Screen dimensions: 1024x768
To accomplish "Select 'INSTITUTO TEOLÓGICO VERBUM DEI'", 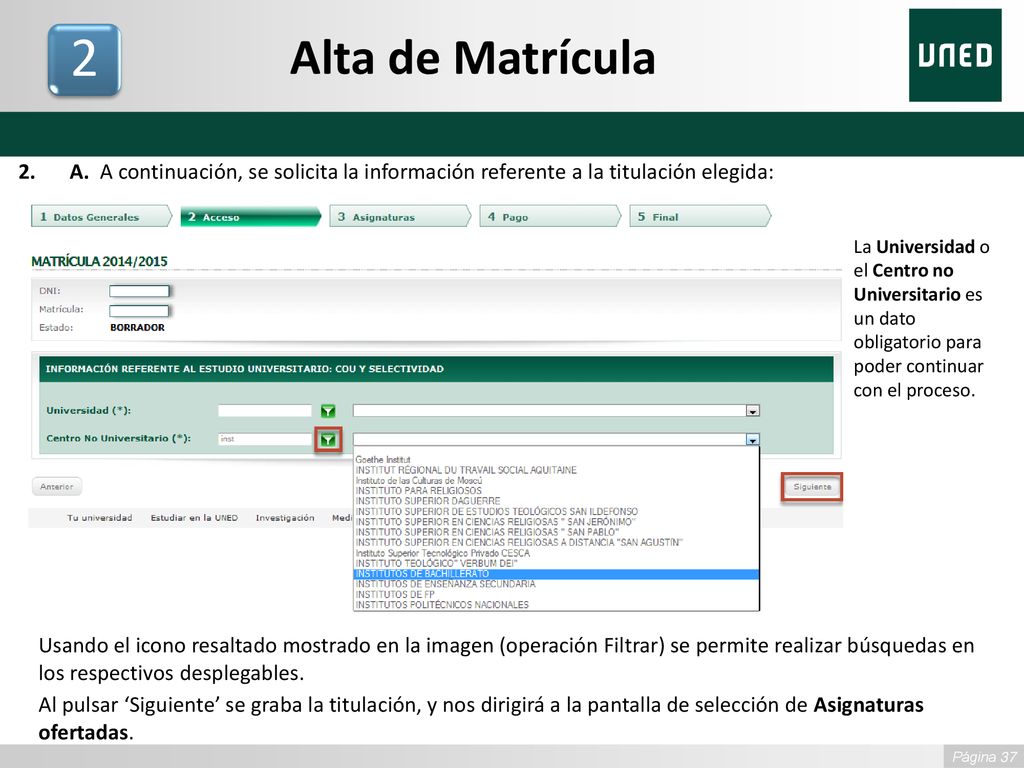I will (556, 564).
